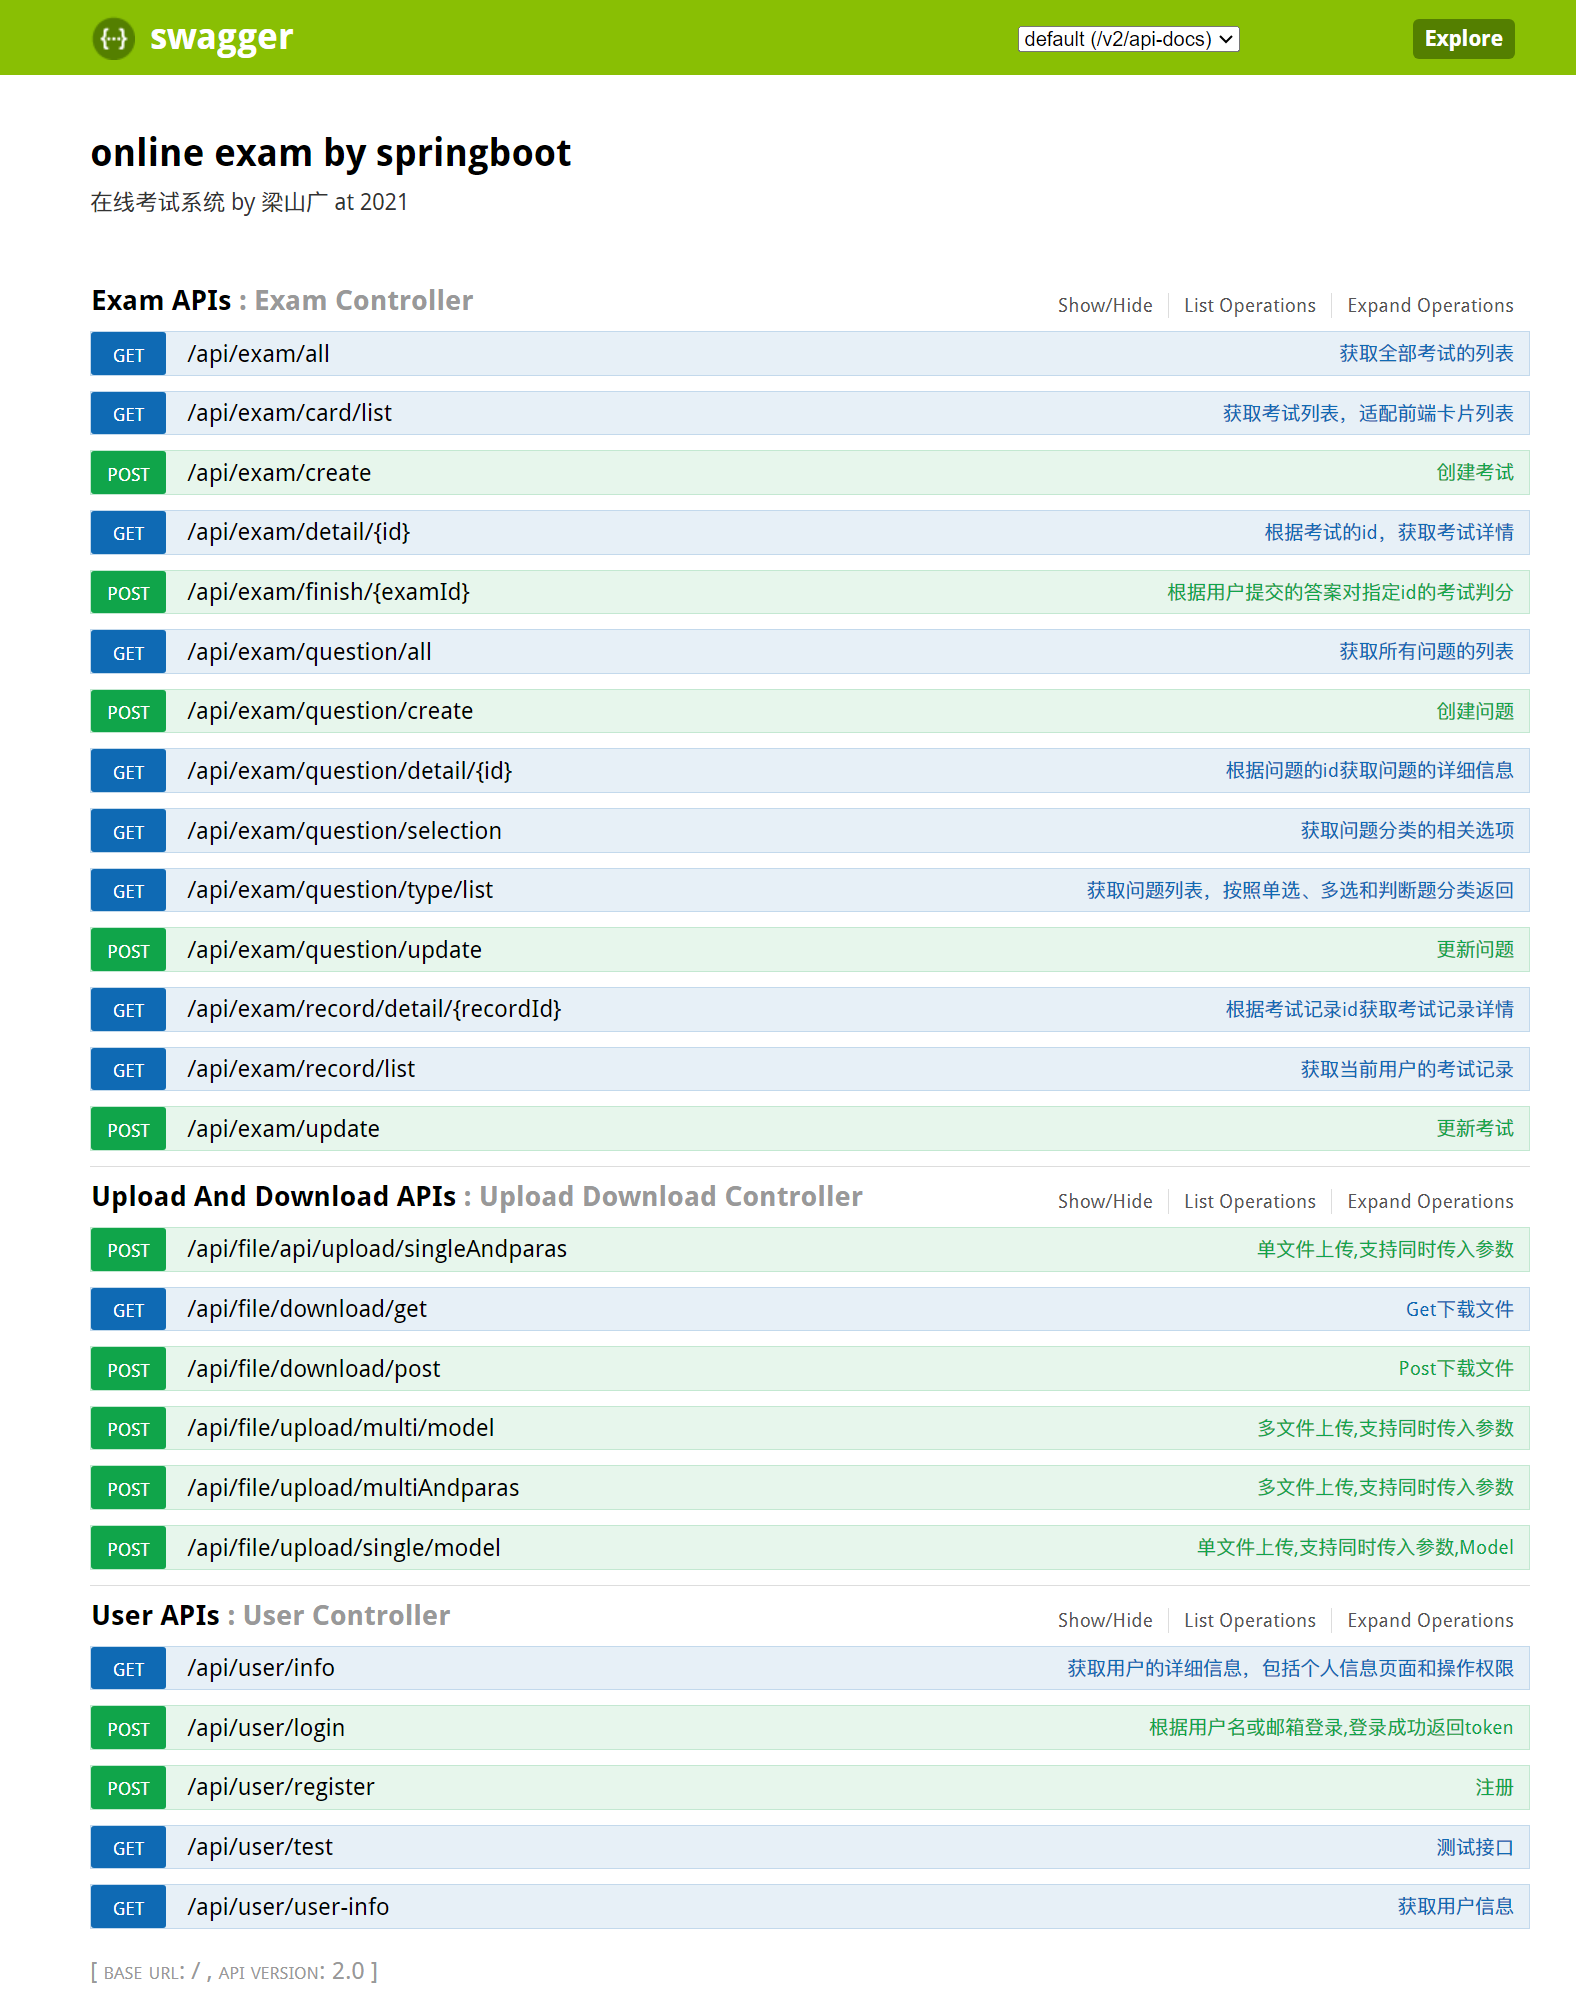Viewport: 1576px width, 1992px height.
Task: Click POST badge for /api/exam/create
Action: 128,474
